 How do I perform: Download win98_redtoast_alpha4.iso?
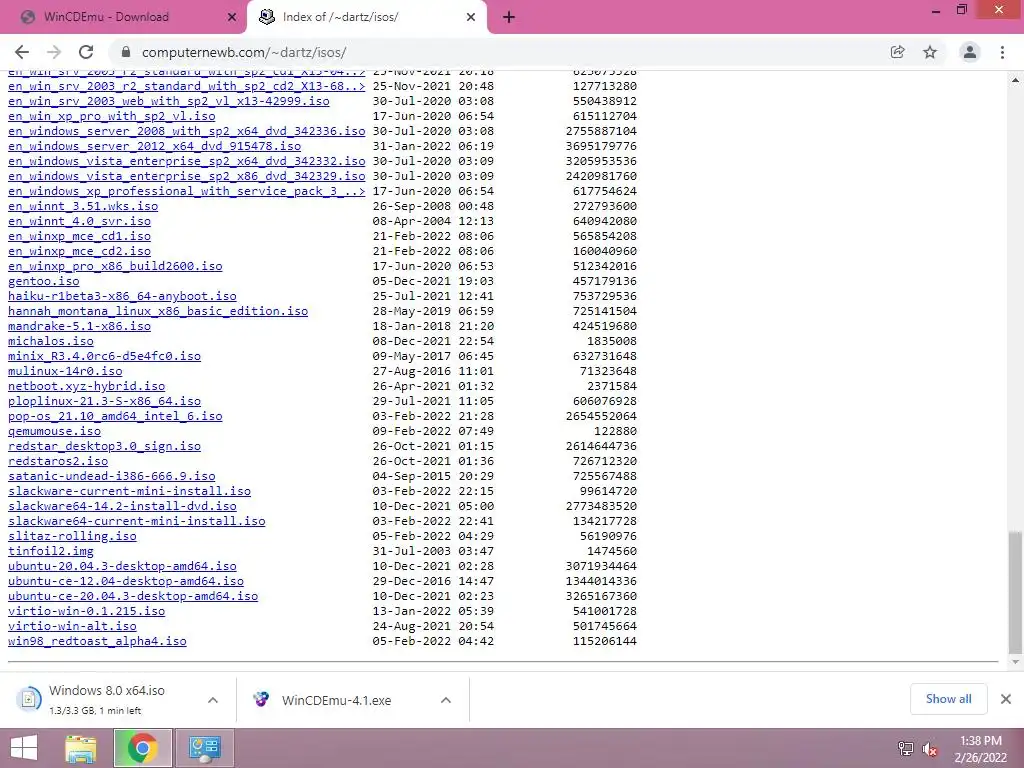97,641
